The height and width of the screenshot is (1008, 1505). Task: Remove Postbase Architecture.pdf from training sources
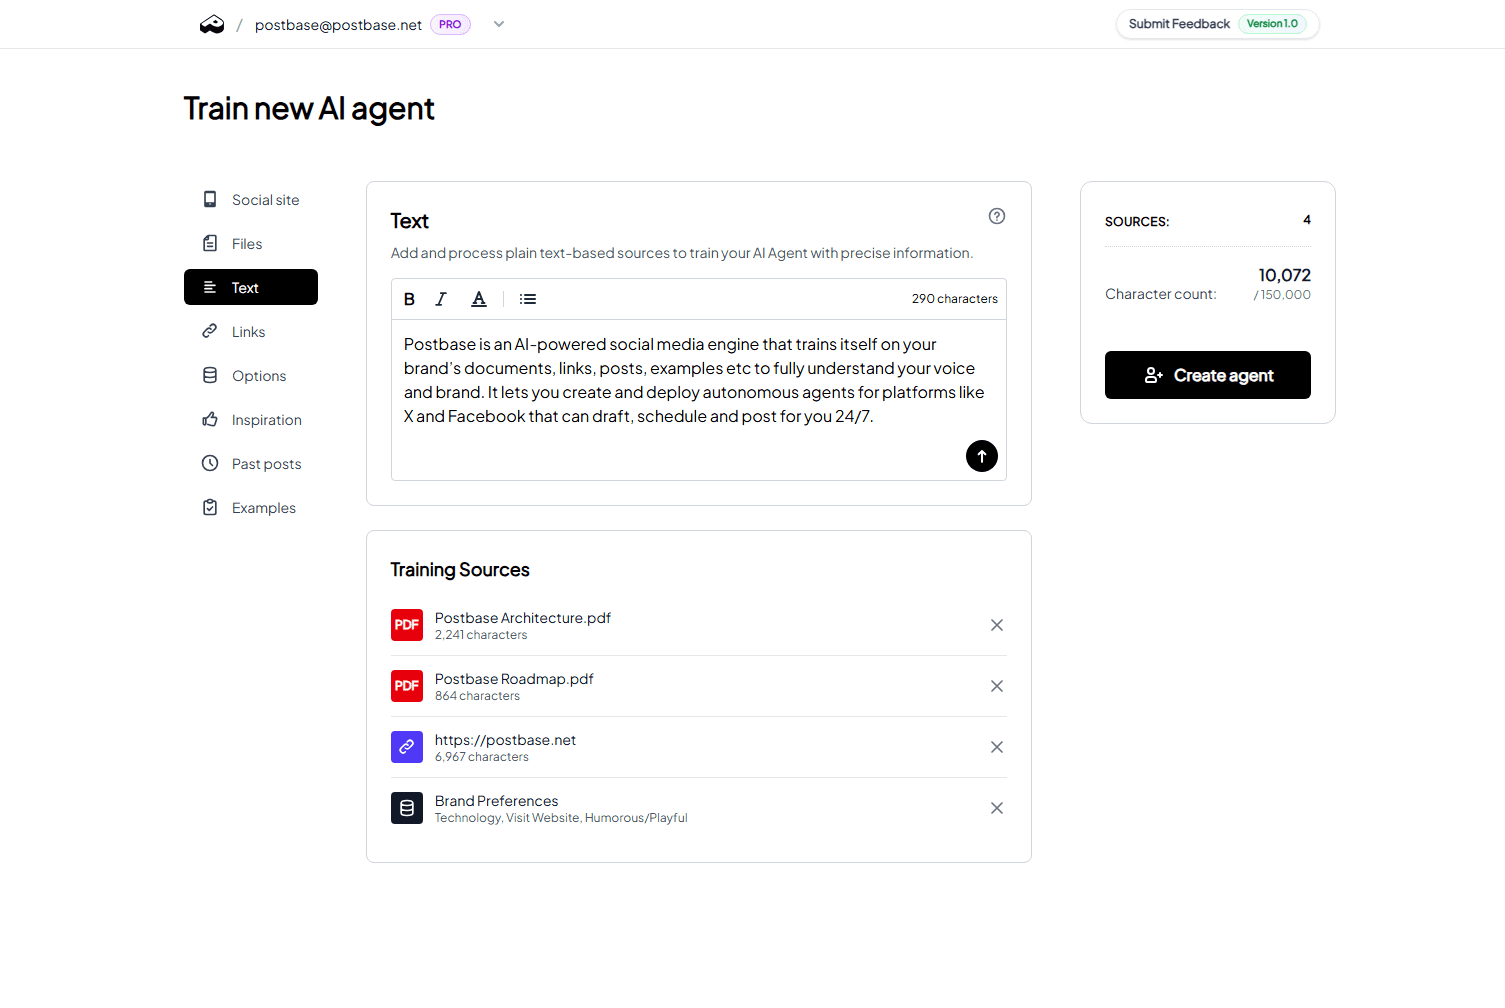(x=997, y=625)
